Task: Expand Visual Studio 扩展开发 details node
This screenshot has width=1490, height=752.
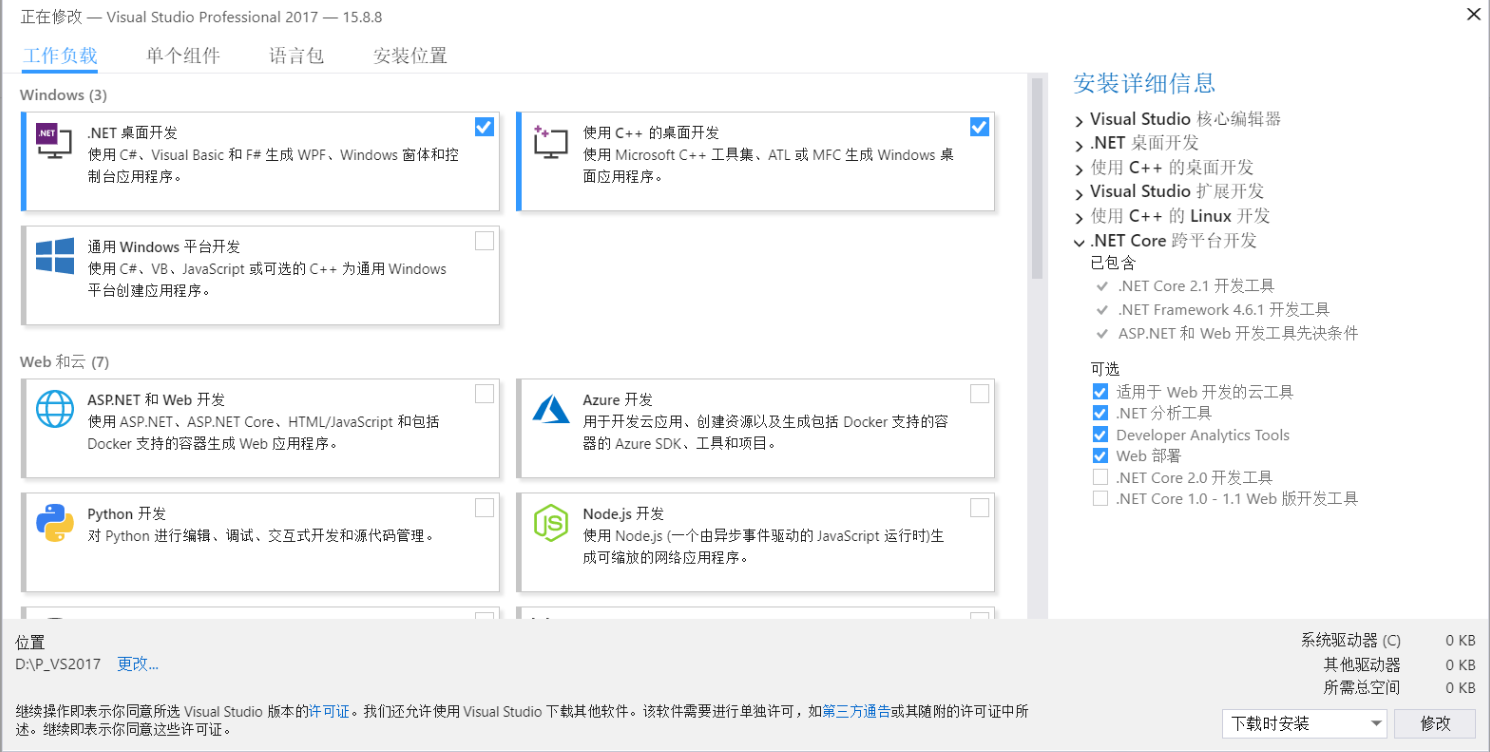Action: (1079, 193)
